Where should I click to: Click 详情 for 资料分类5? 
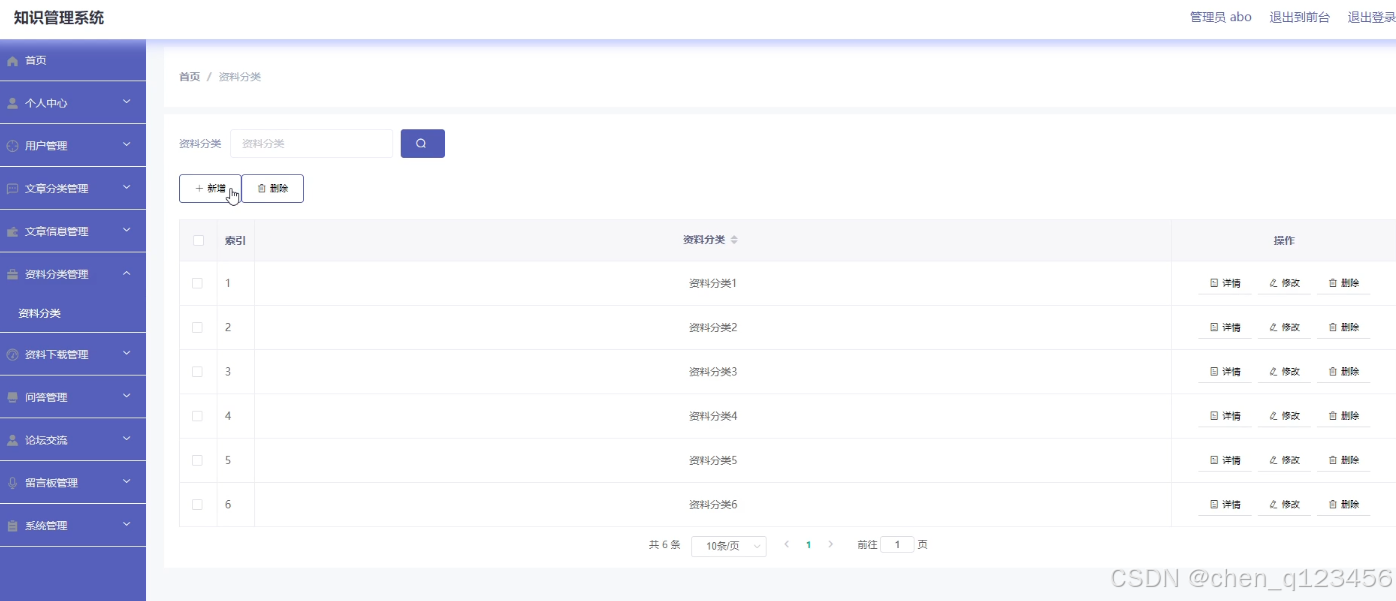click(1225, 461)
